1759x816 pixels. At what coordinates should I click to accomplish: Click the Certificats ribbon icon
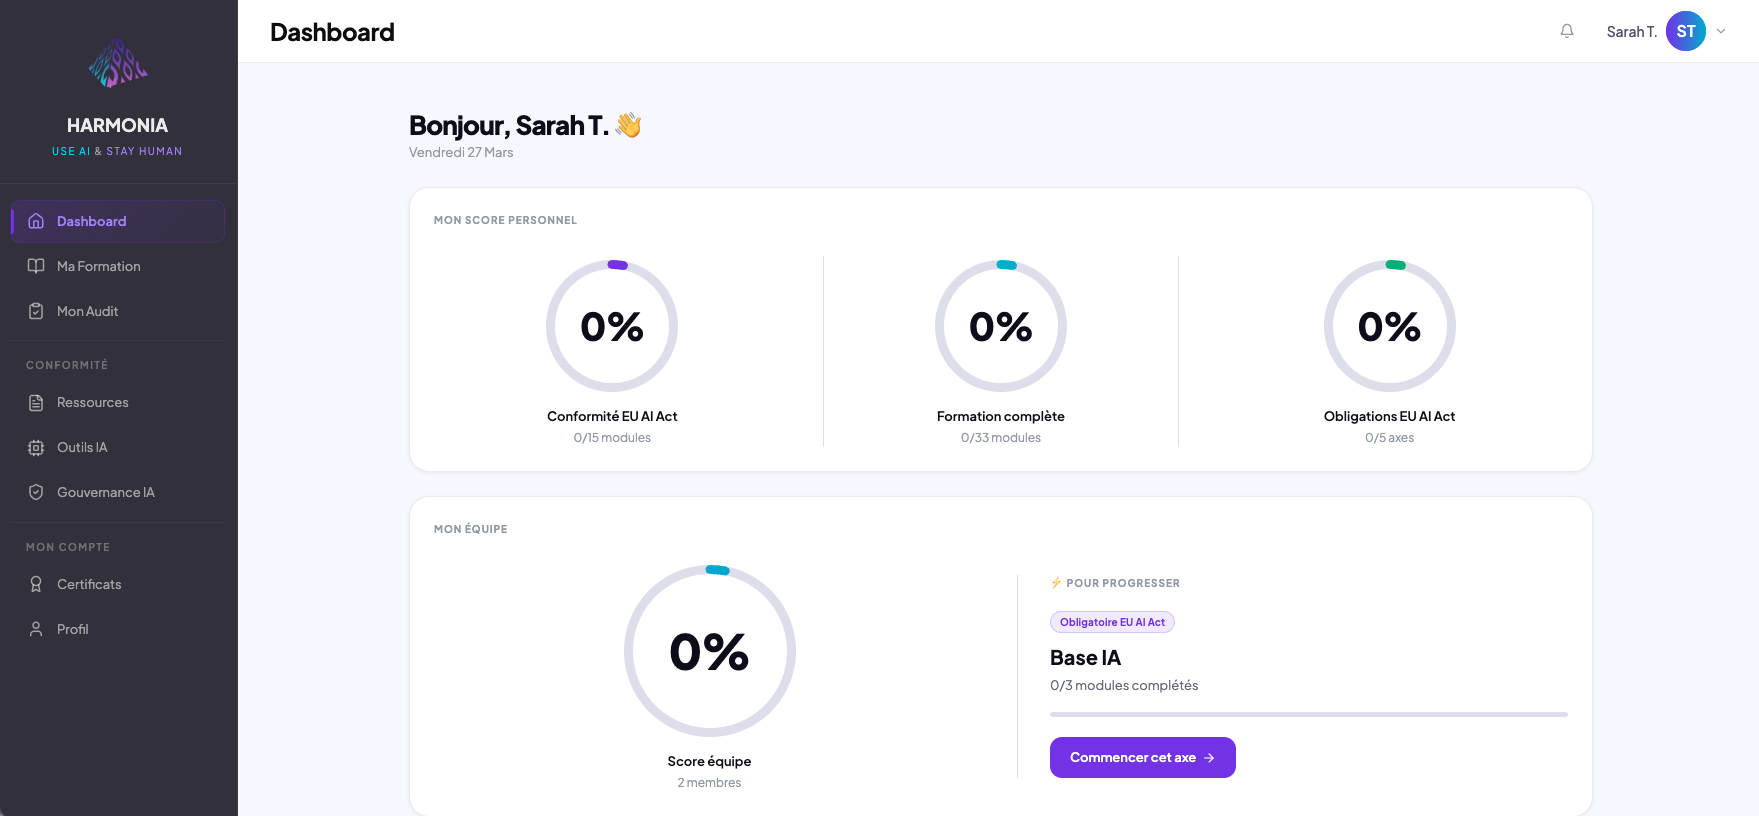pos(36,584)
